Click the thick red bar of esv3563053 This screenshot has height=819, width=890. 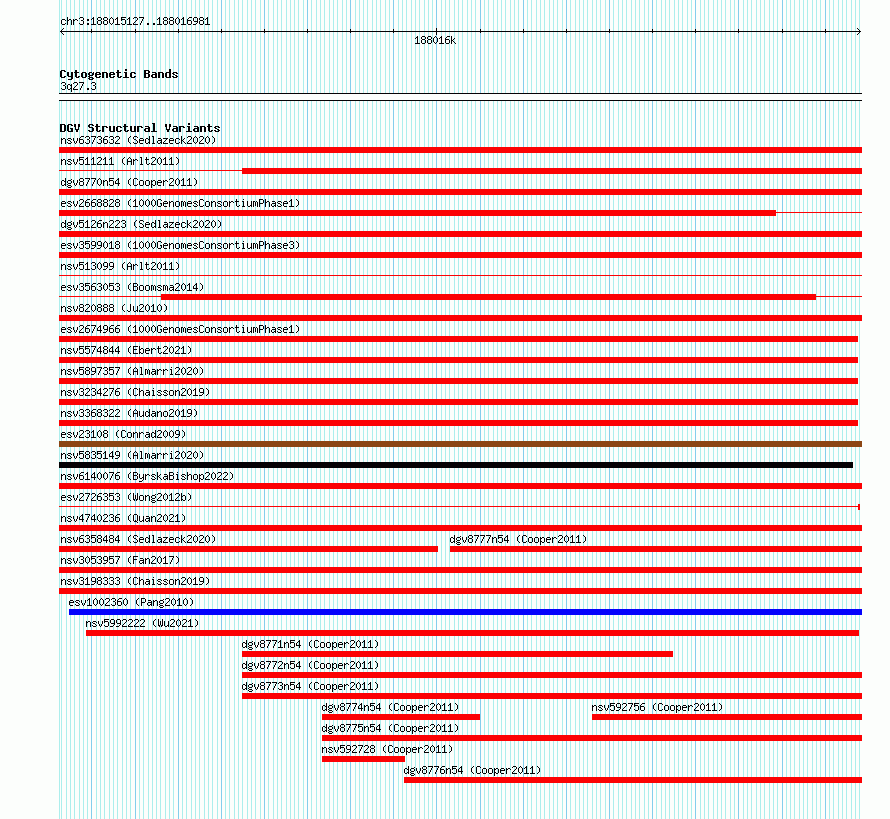(489, 297)
